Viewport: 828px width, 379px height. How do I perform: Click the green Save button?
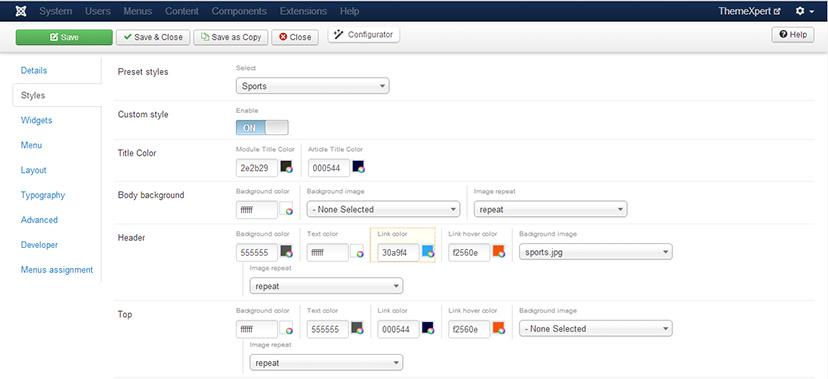(64, 37)
